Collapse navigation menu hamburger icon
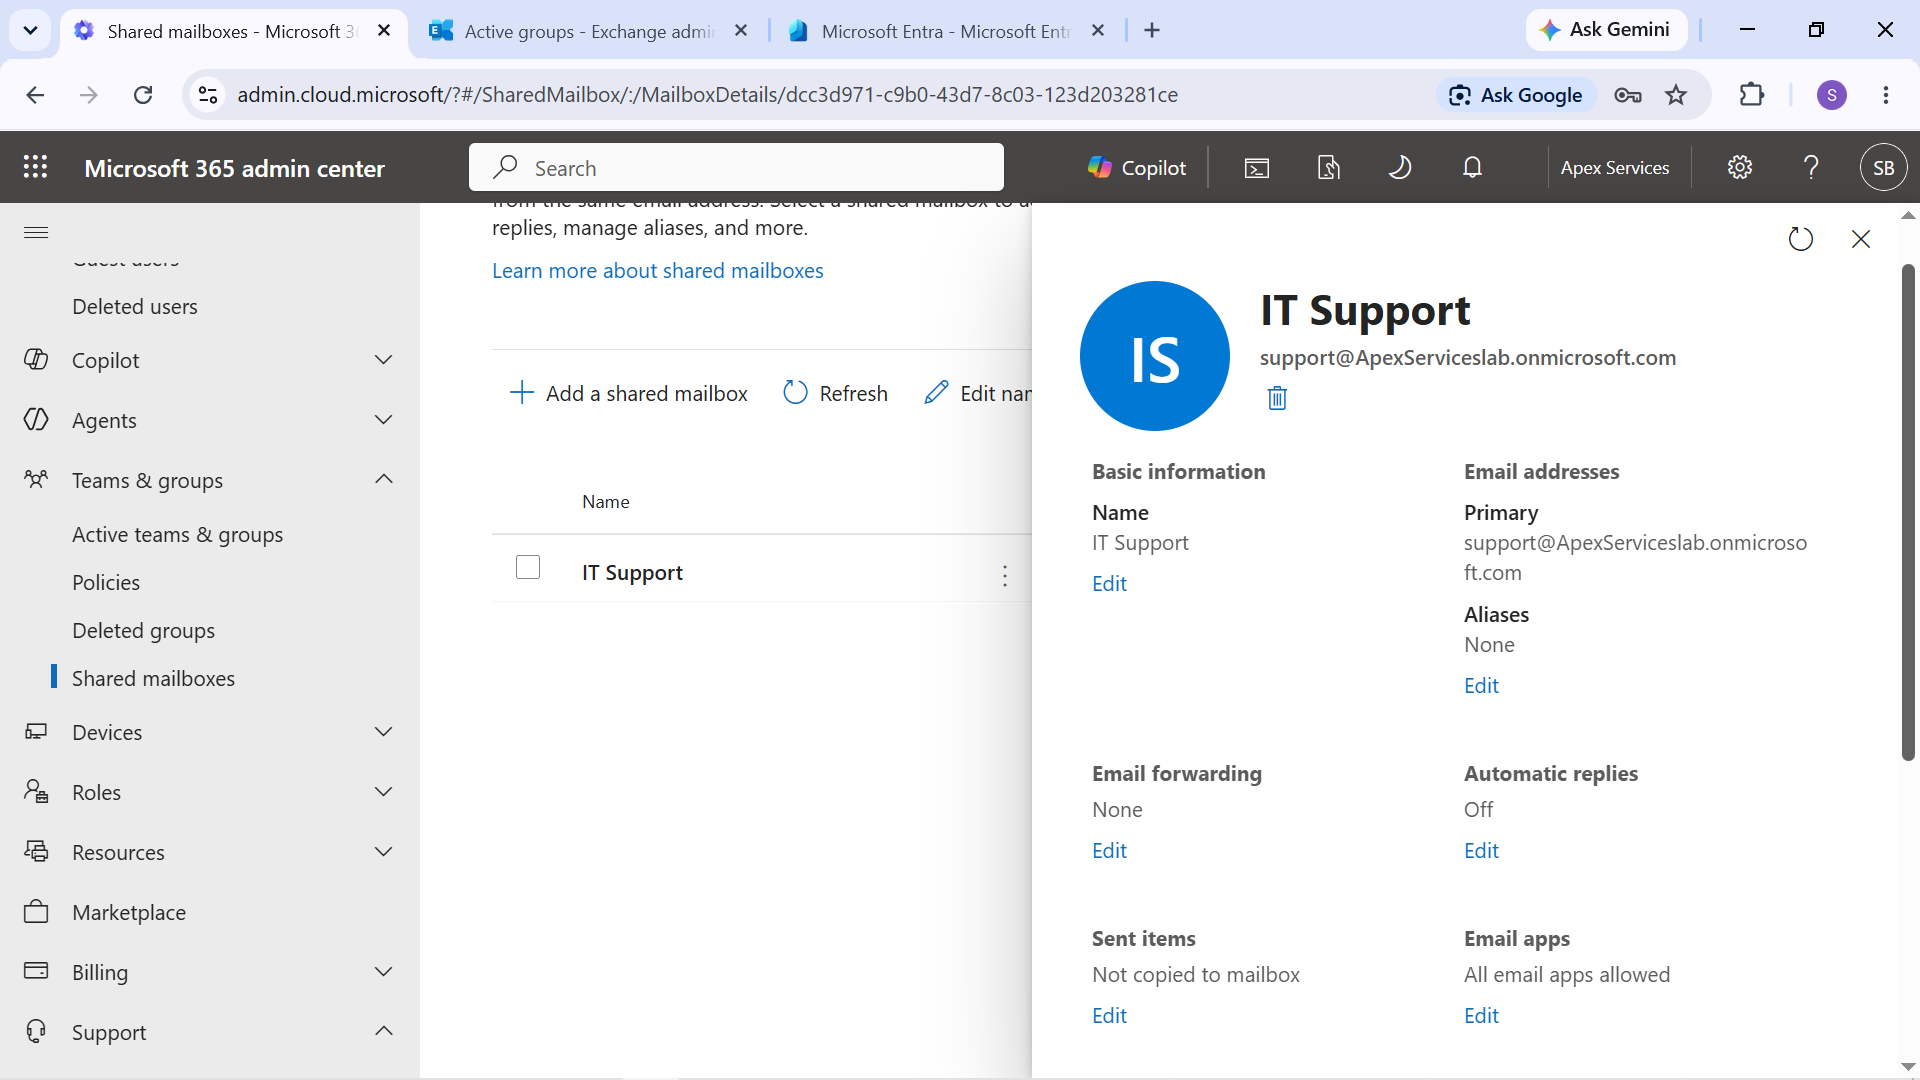The height and width of the screenshot is (1080, 1920). [36, 232]
